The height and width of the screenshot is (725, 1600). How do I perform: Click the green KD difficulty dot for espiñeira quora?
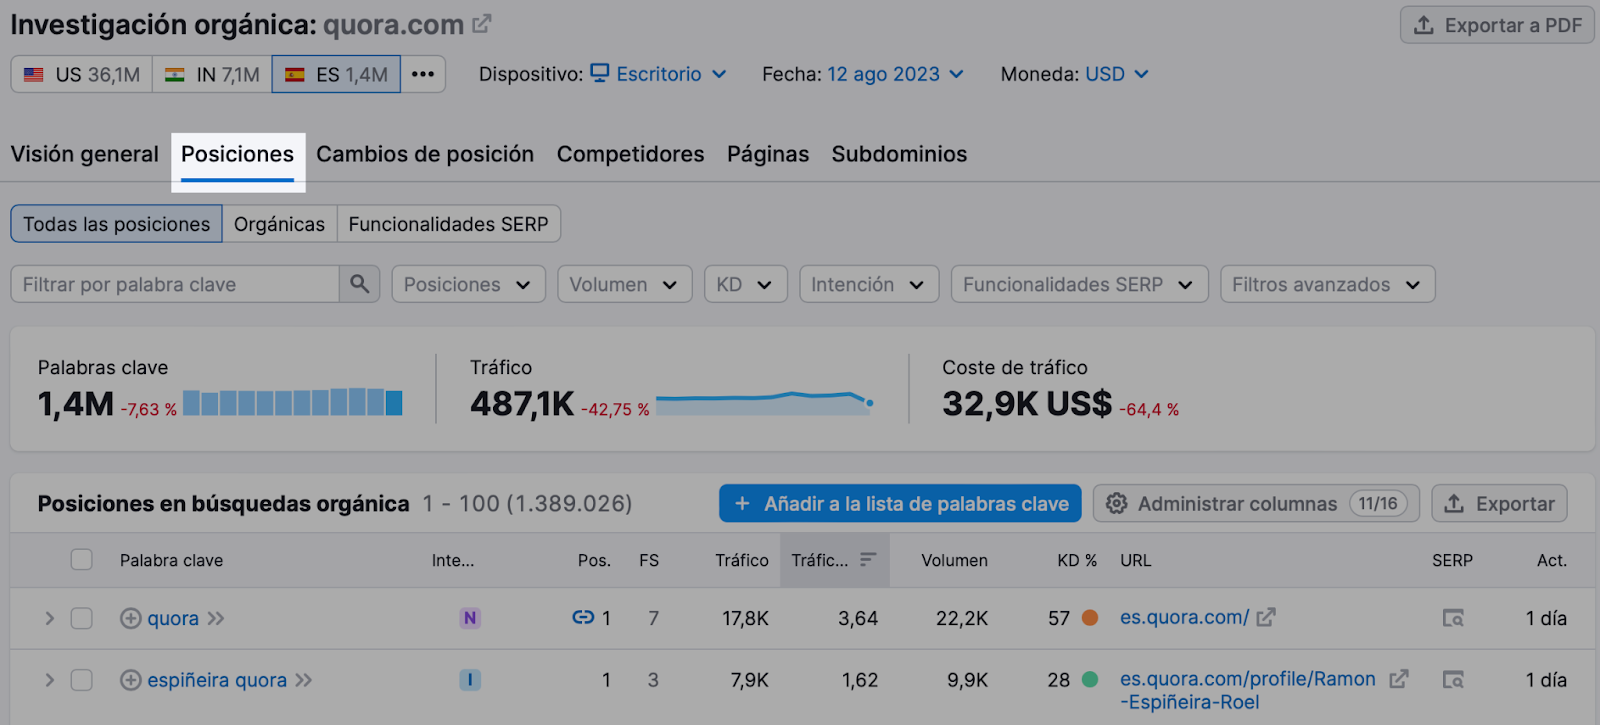click(x=1090, y=680)
